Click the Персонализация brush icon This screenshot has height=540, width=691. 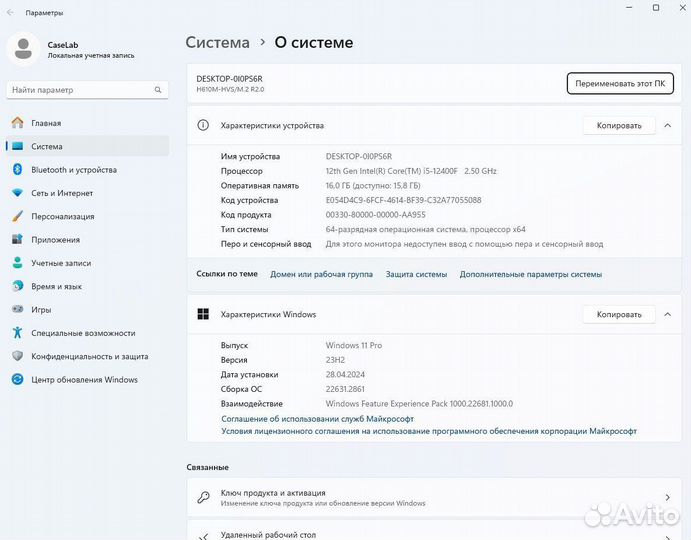18,216
